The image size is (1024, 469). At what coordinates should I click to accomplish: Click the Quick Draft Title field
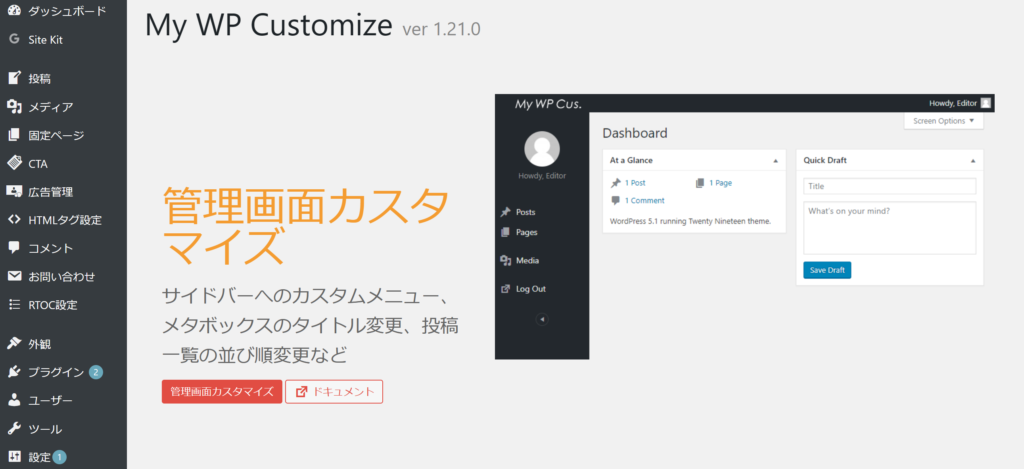click(x=889, y=186)
